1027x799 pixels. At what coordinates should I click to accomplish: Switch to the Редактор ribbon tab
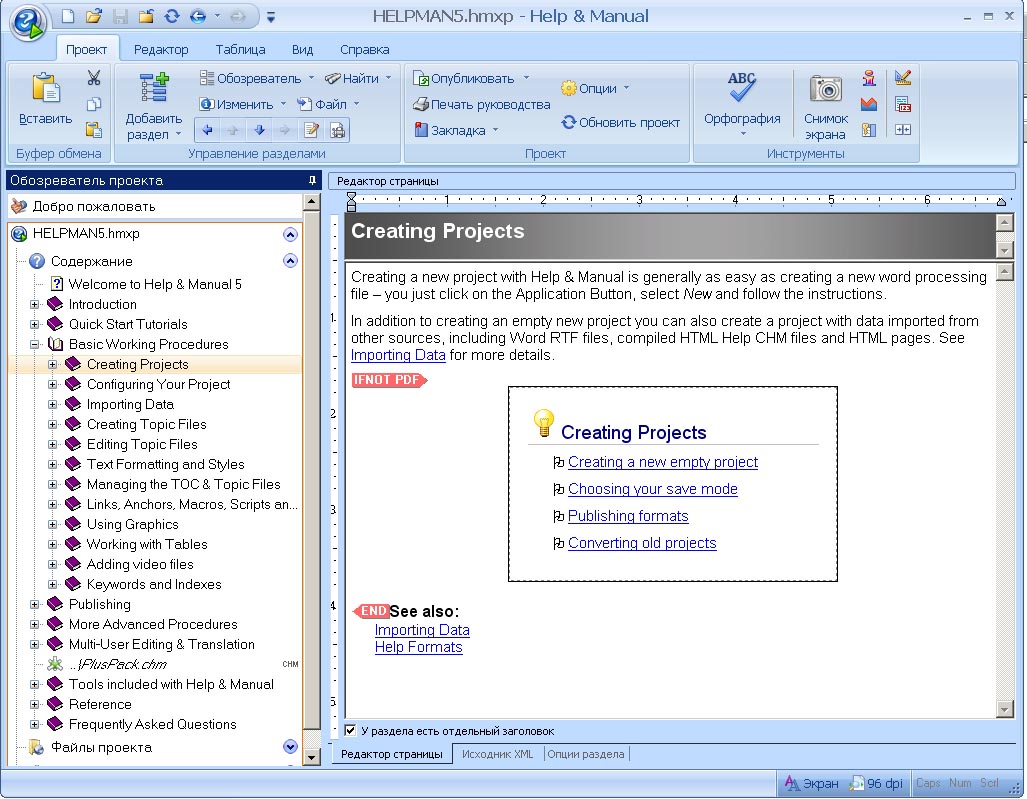[x=160, y=49]
